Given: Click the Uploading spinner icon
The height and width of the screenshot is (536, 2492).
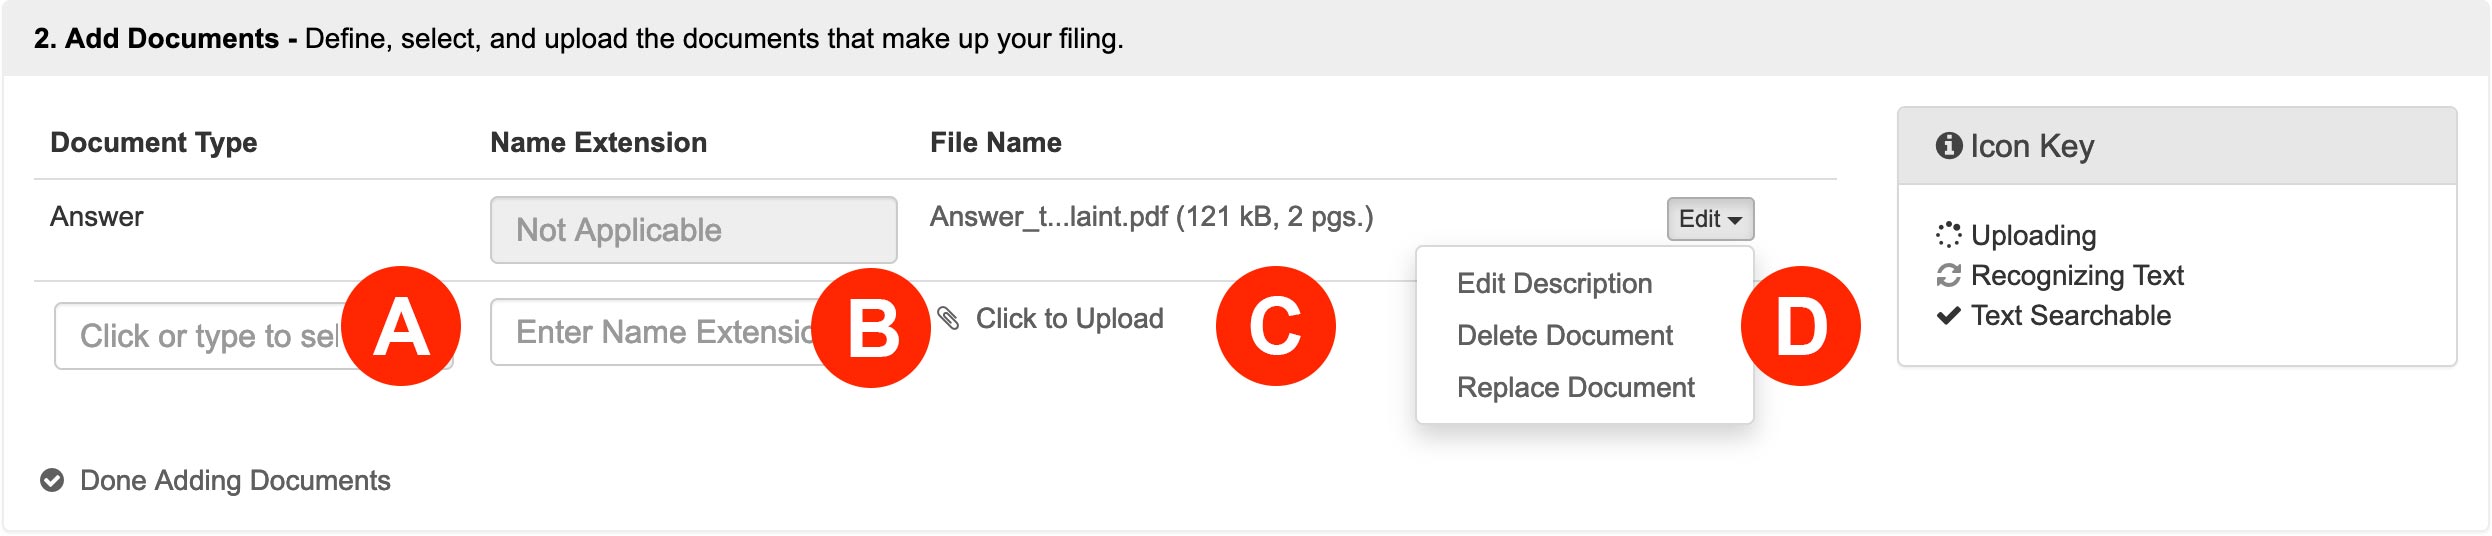Looking at the screenshot, I should (x=1949, y=235).
